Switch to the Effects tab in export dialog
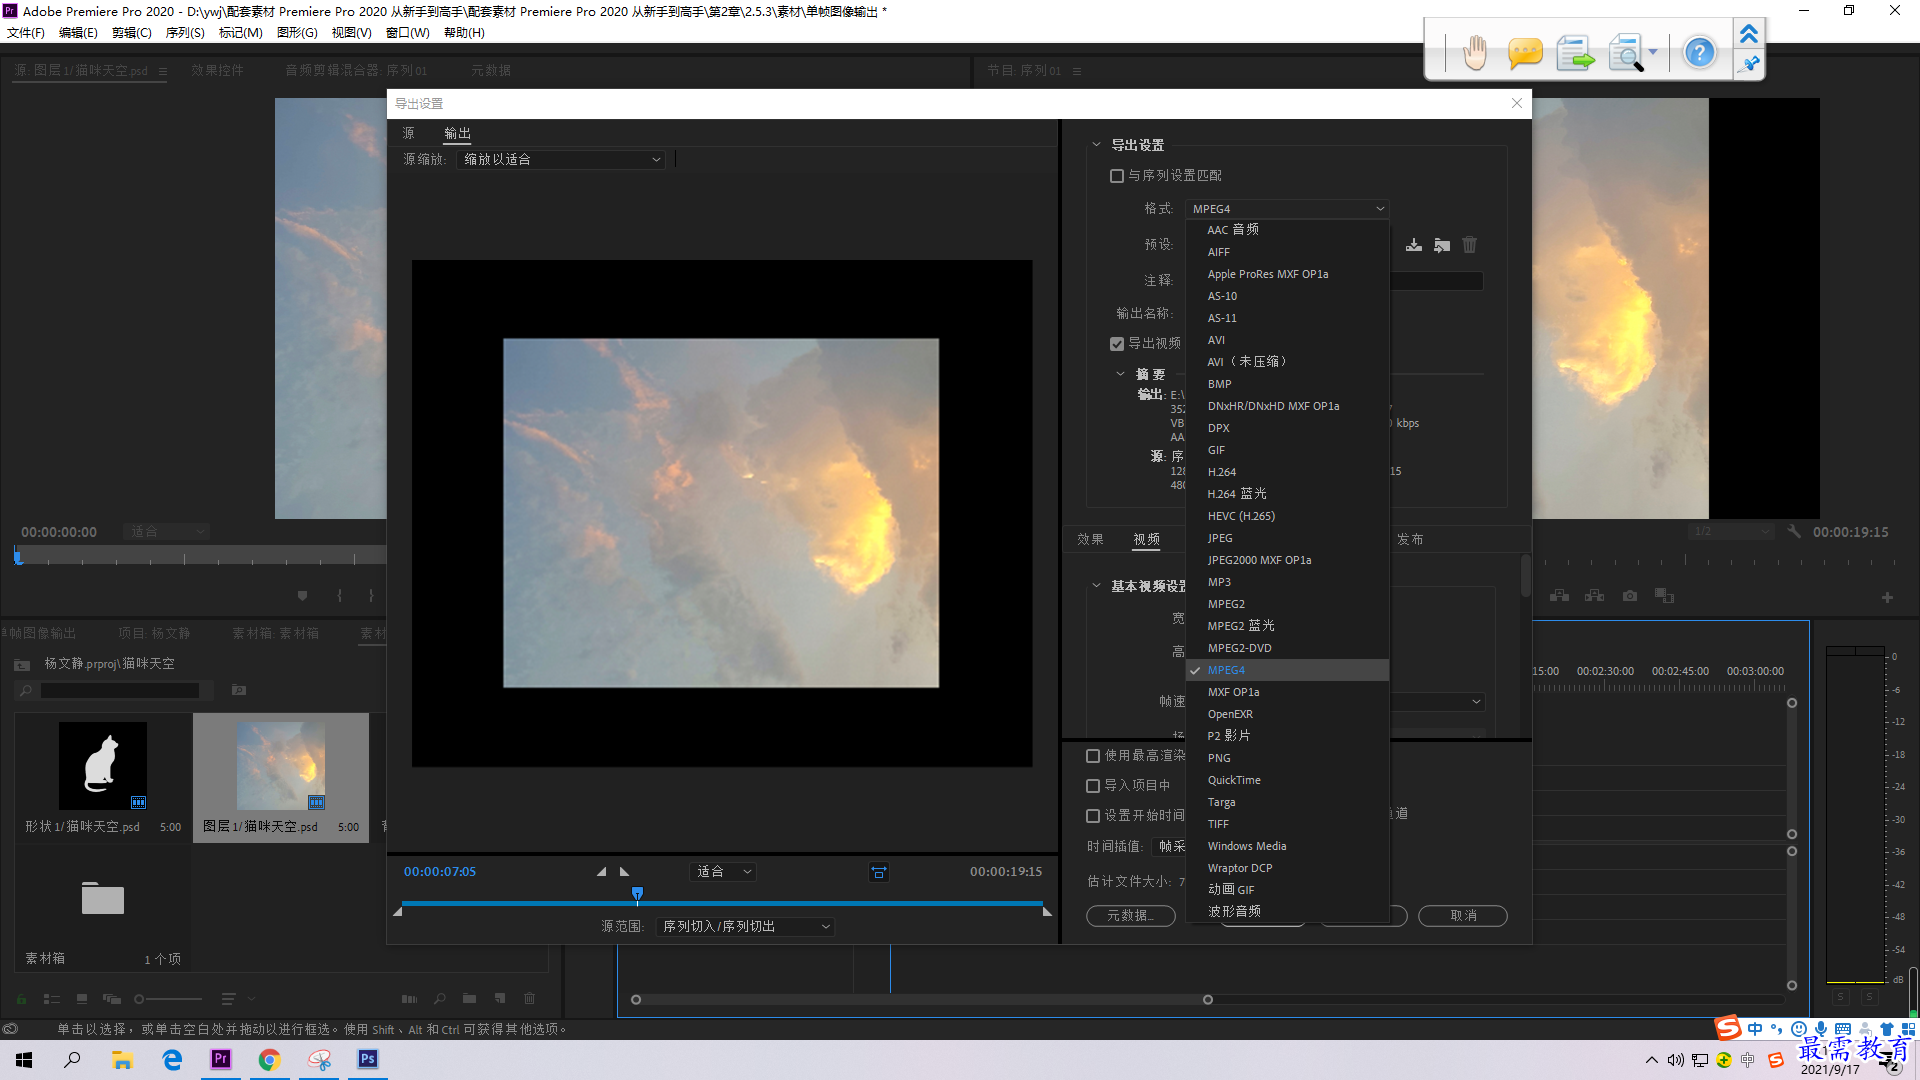Image resolution: width=1920 pixels, height=1080 pixels. [1090, 540]
